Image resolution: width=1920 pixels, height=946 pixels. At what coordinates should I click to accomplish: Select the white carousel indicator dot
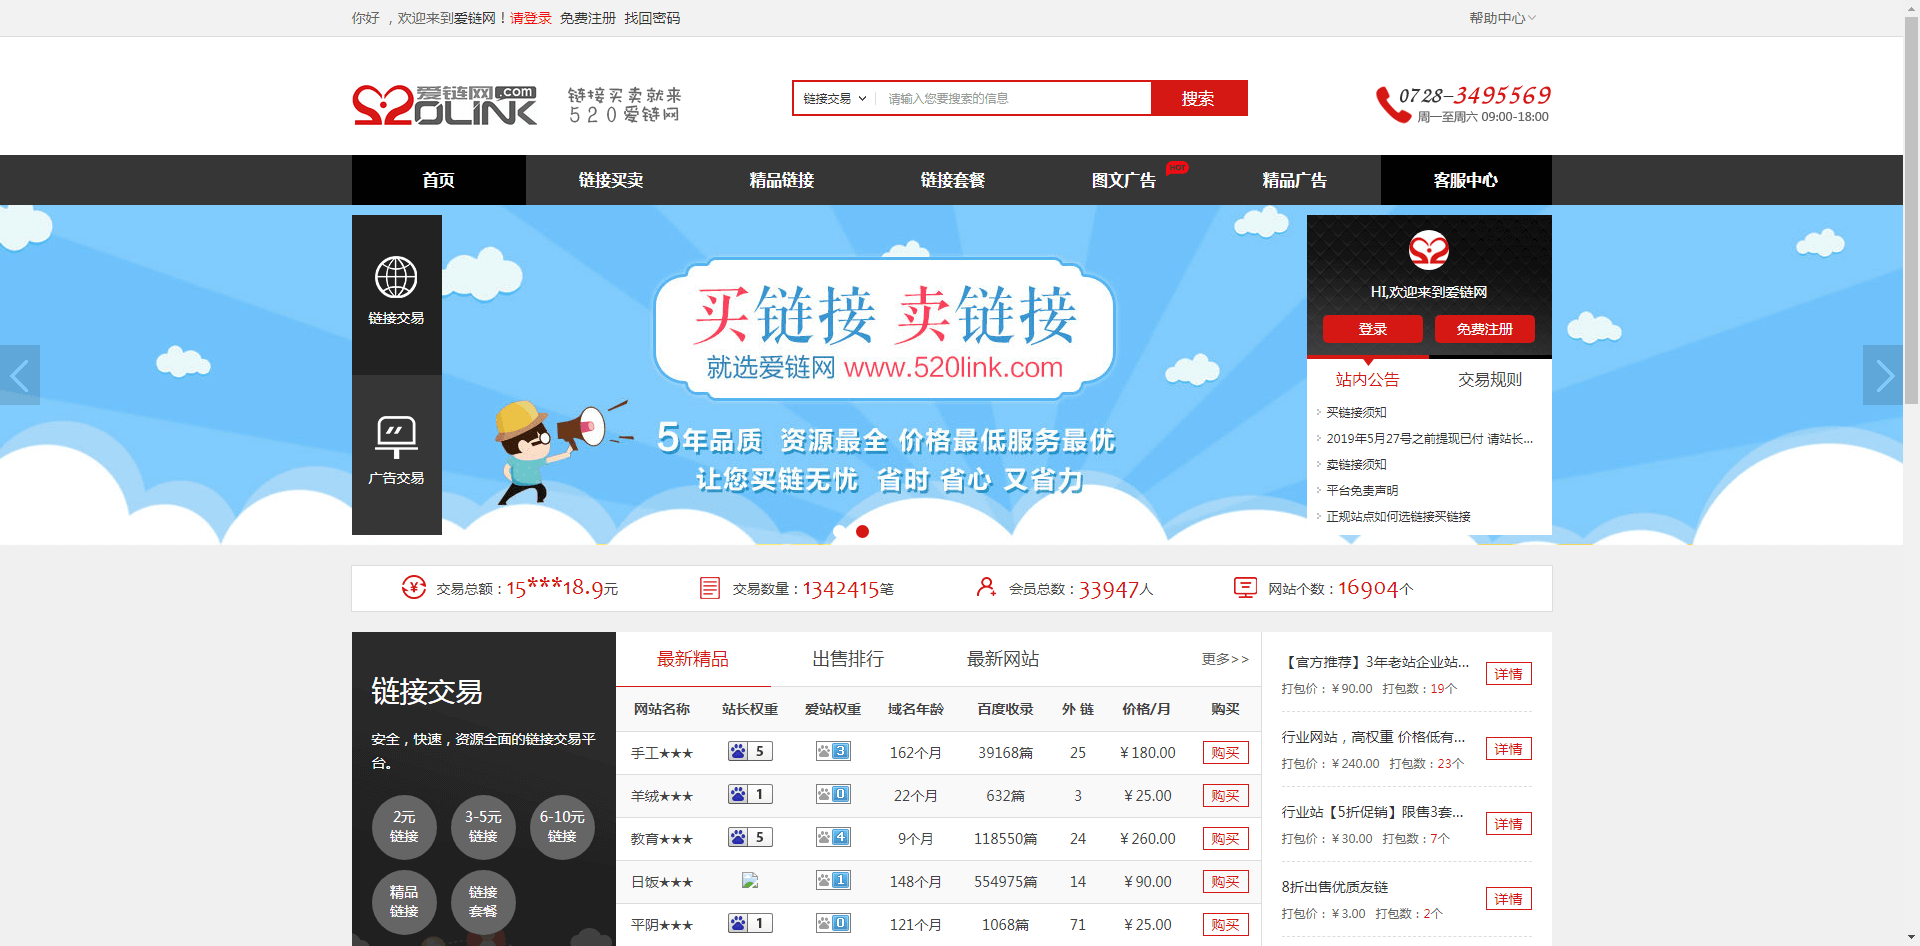point(840,531)
